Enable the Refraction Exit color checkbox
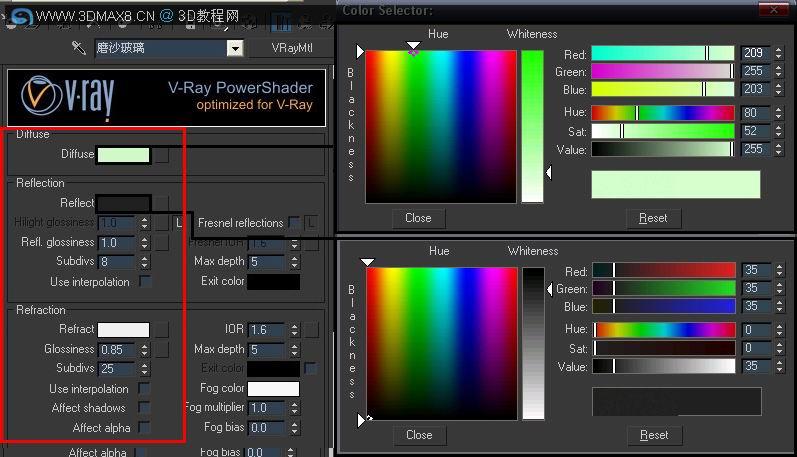797x457 pixels. point(310,368)
